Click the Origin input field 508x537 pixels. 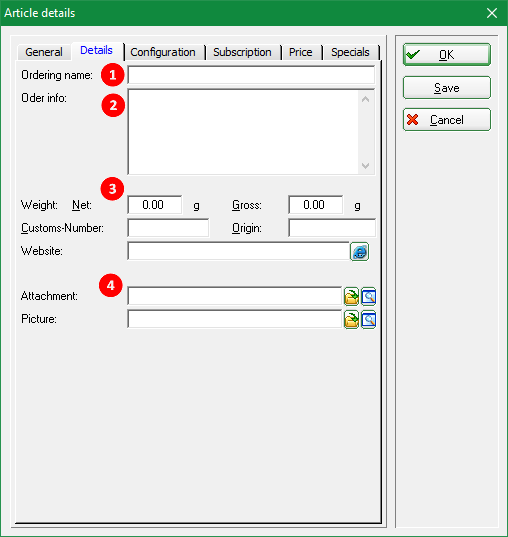[x=332, y=228]
